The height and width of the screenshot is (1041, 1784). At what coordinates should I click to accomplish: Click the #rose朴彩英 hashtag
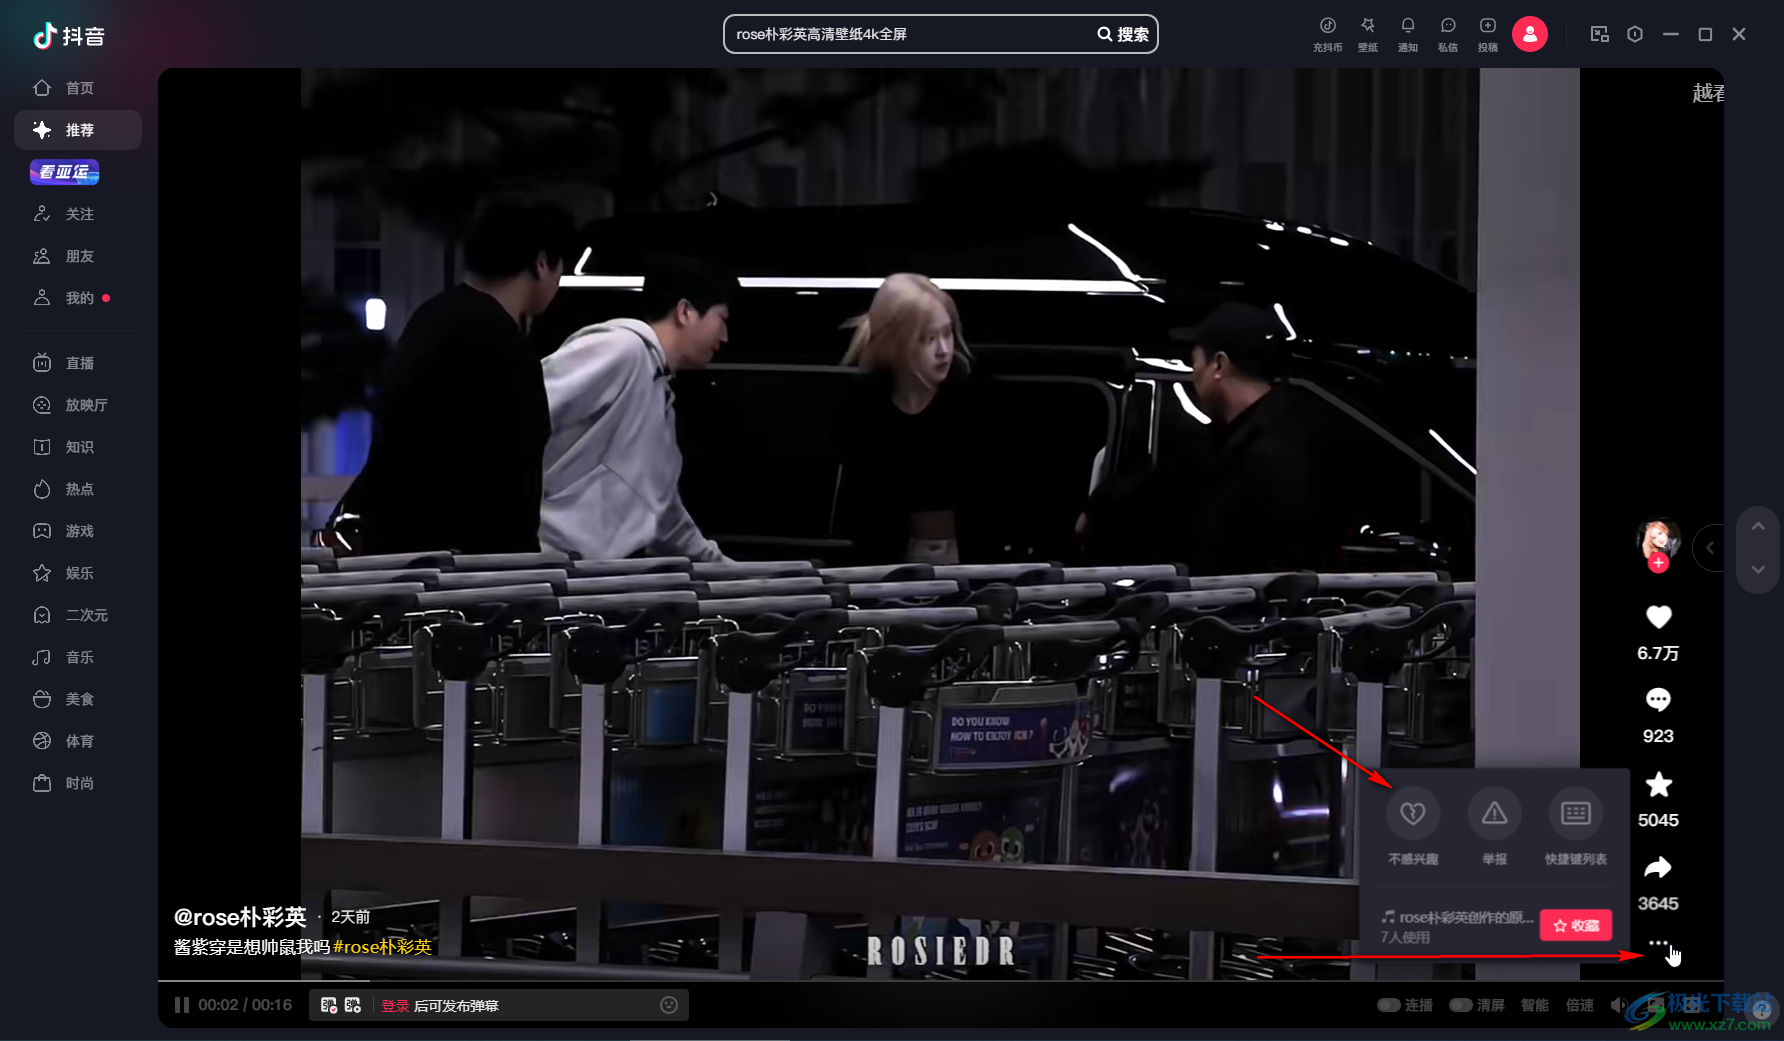pos(382,947)
